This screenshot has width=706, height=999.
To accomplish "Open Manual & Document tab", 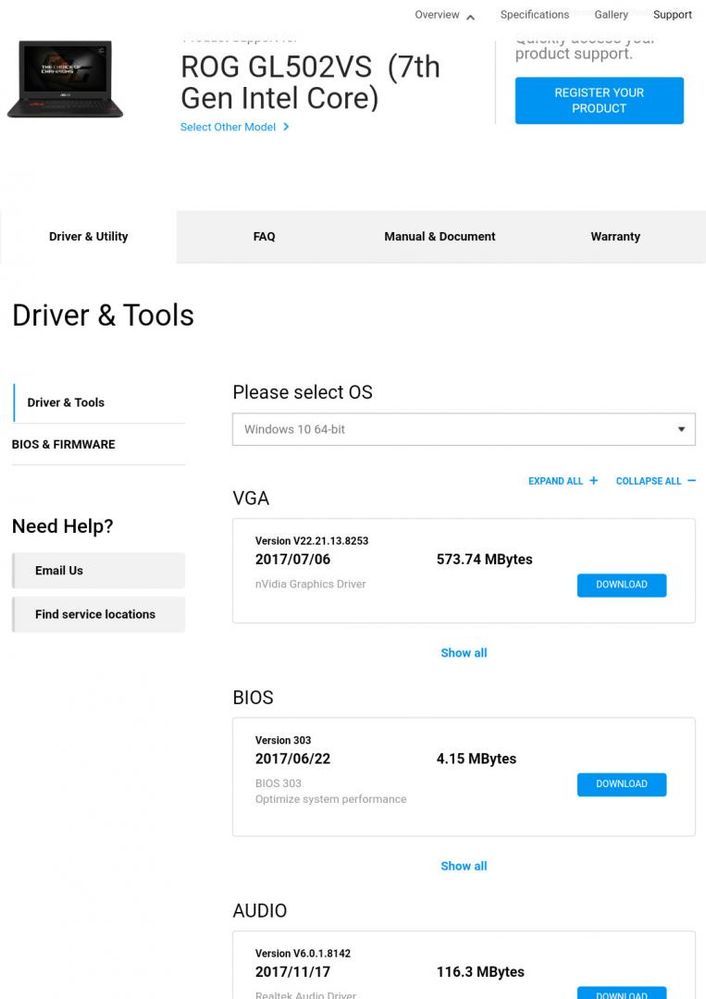I will tap(440, 236).
